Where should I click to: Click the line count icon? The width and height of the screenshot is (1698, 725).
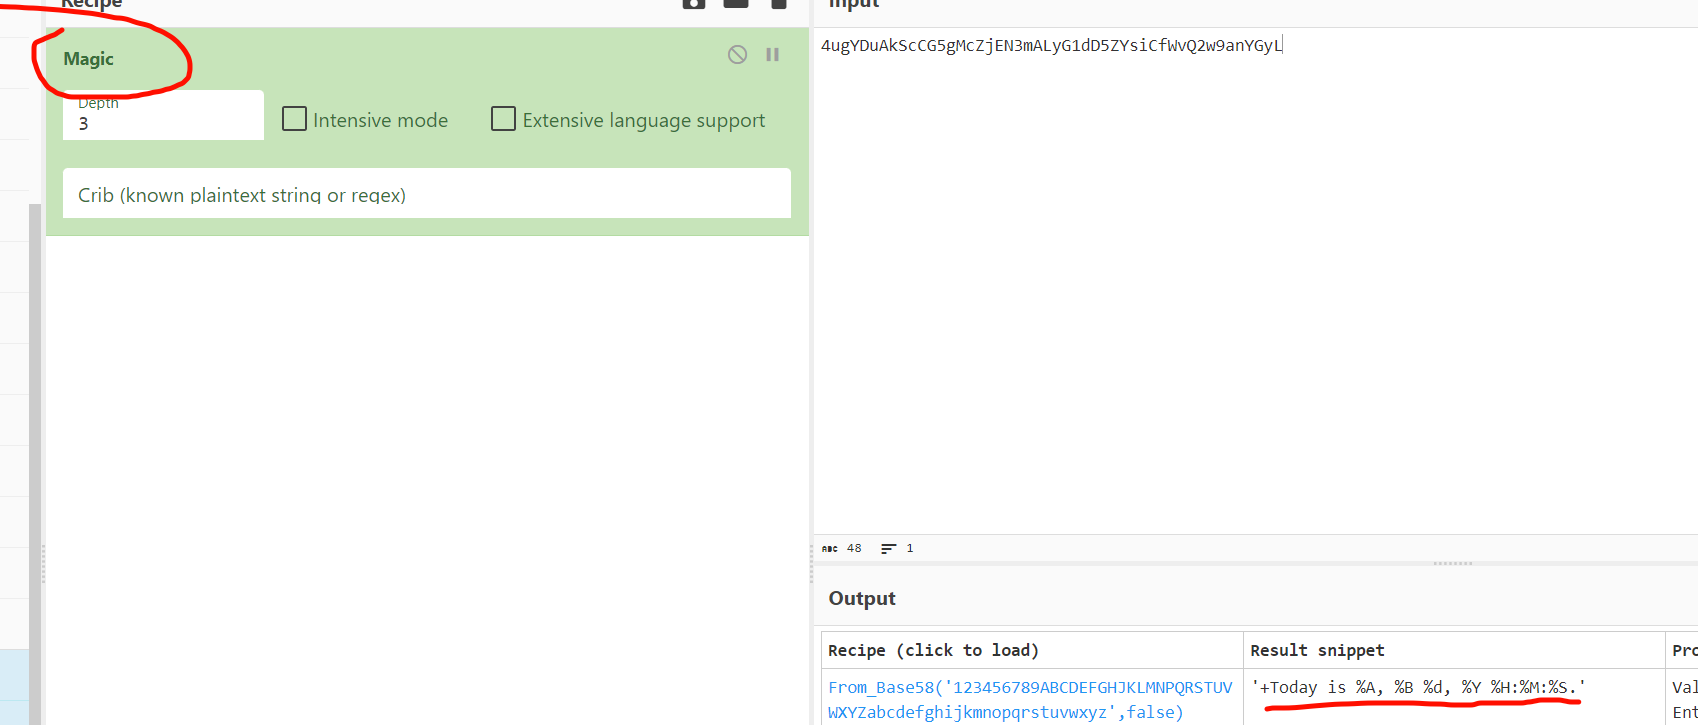[x=888, y=549]
